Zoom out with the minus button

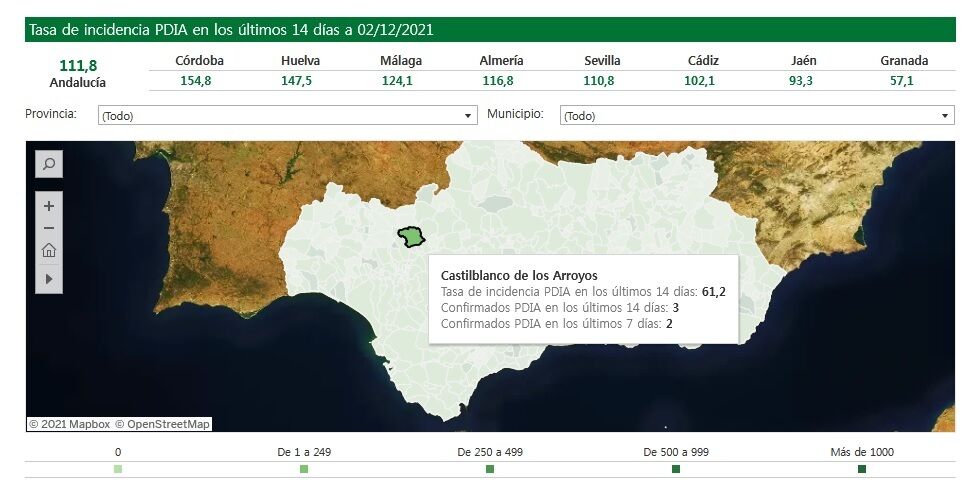point(49,228)
